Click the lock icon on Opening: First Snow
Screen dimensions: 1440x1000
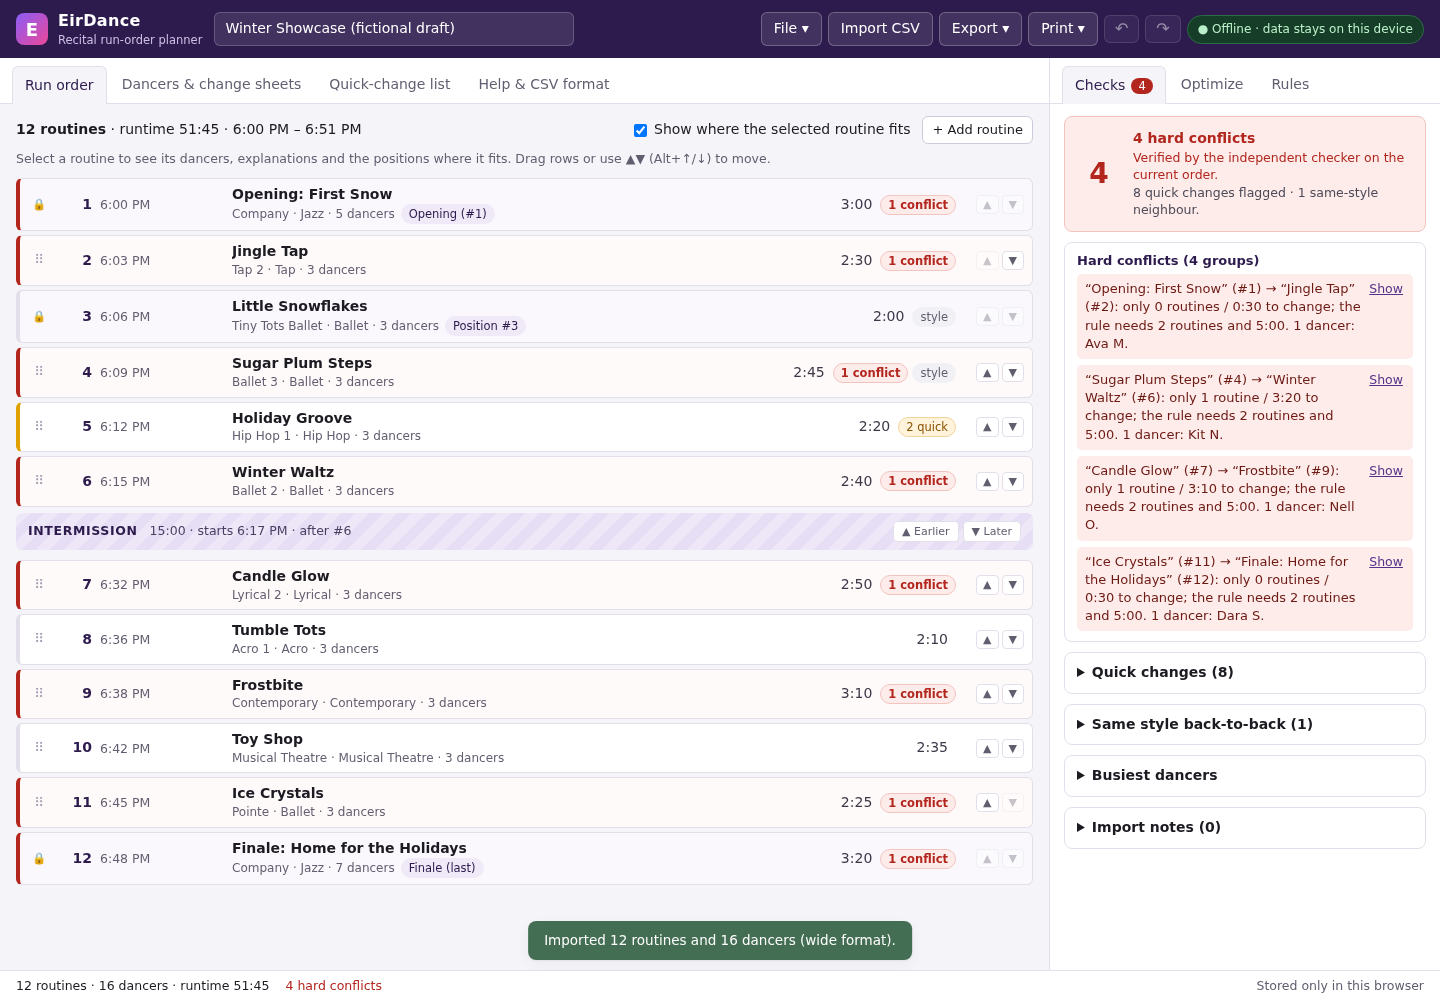tap(39, 205)
